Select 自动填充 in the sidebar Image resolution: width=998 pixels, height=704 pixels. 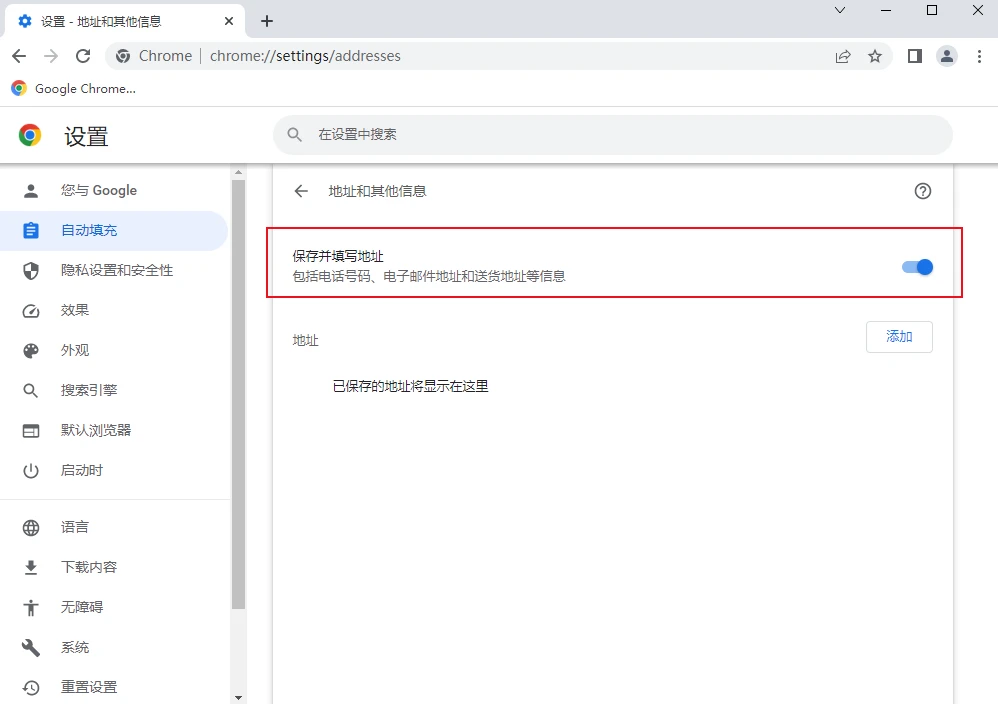[x=115, y=230]
